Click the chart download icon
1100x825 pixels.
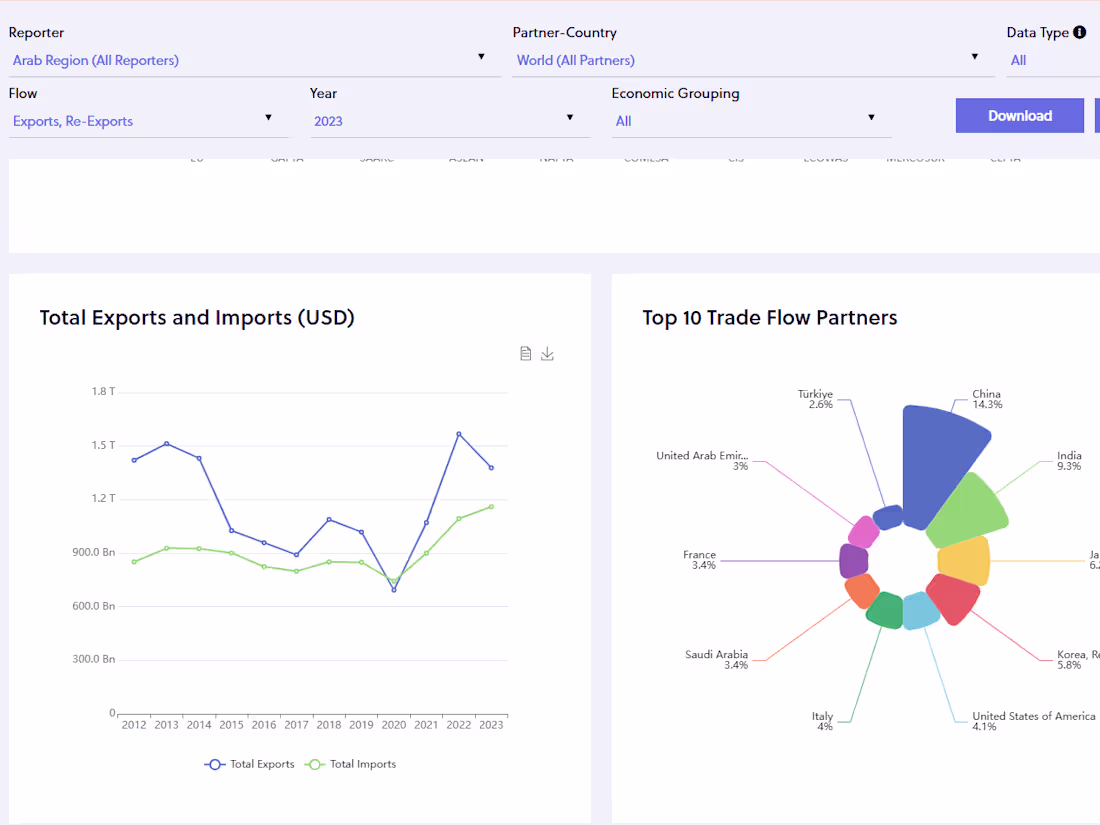tap(547, 353)
